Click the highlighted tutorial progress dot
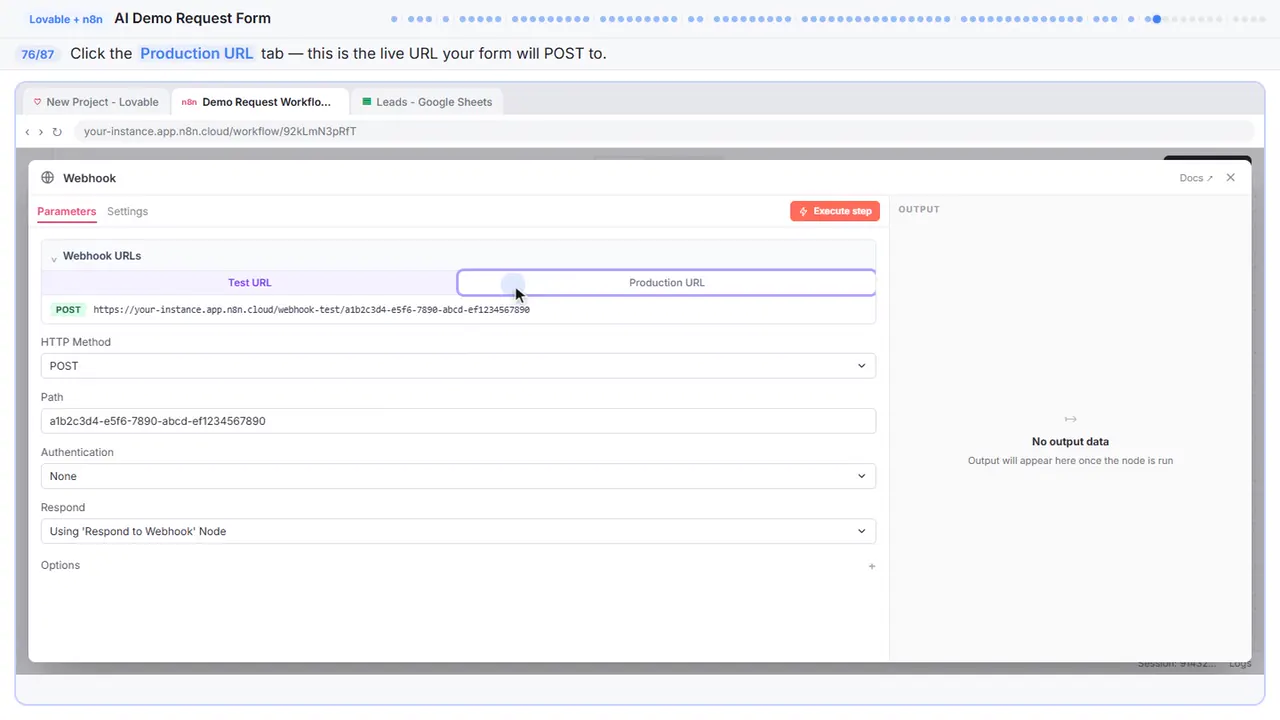The width and height of the screenshot is (1280, 720). pyautogui.click(x=1157, y=19)
